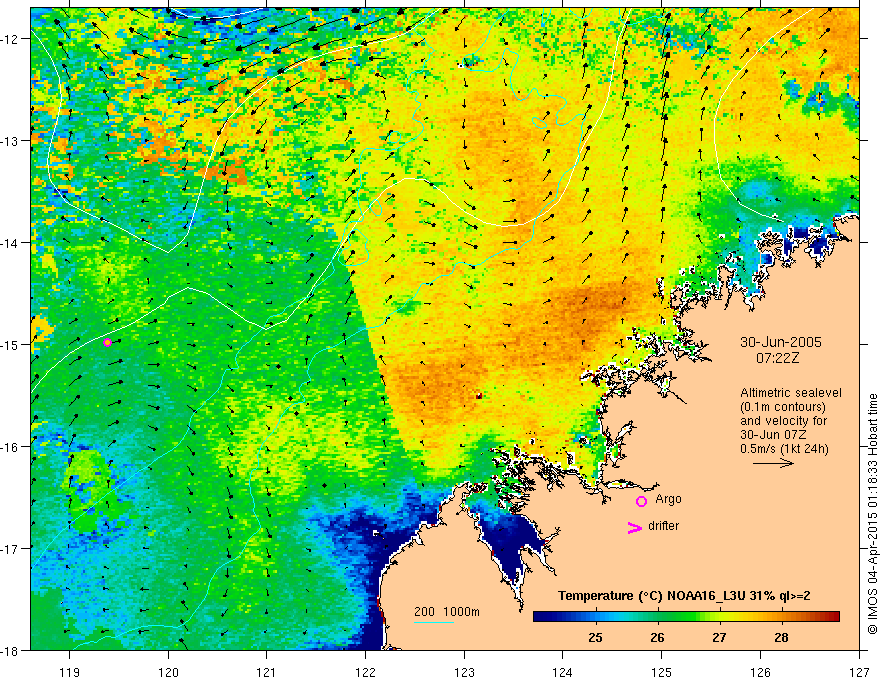
Task: Click latitude label -18
Action: pyautogui.click(x=11, y=650)
